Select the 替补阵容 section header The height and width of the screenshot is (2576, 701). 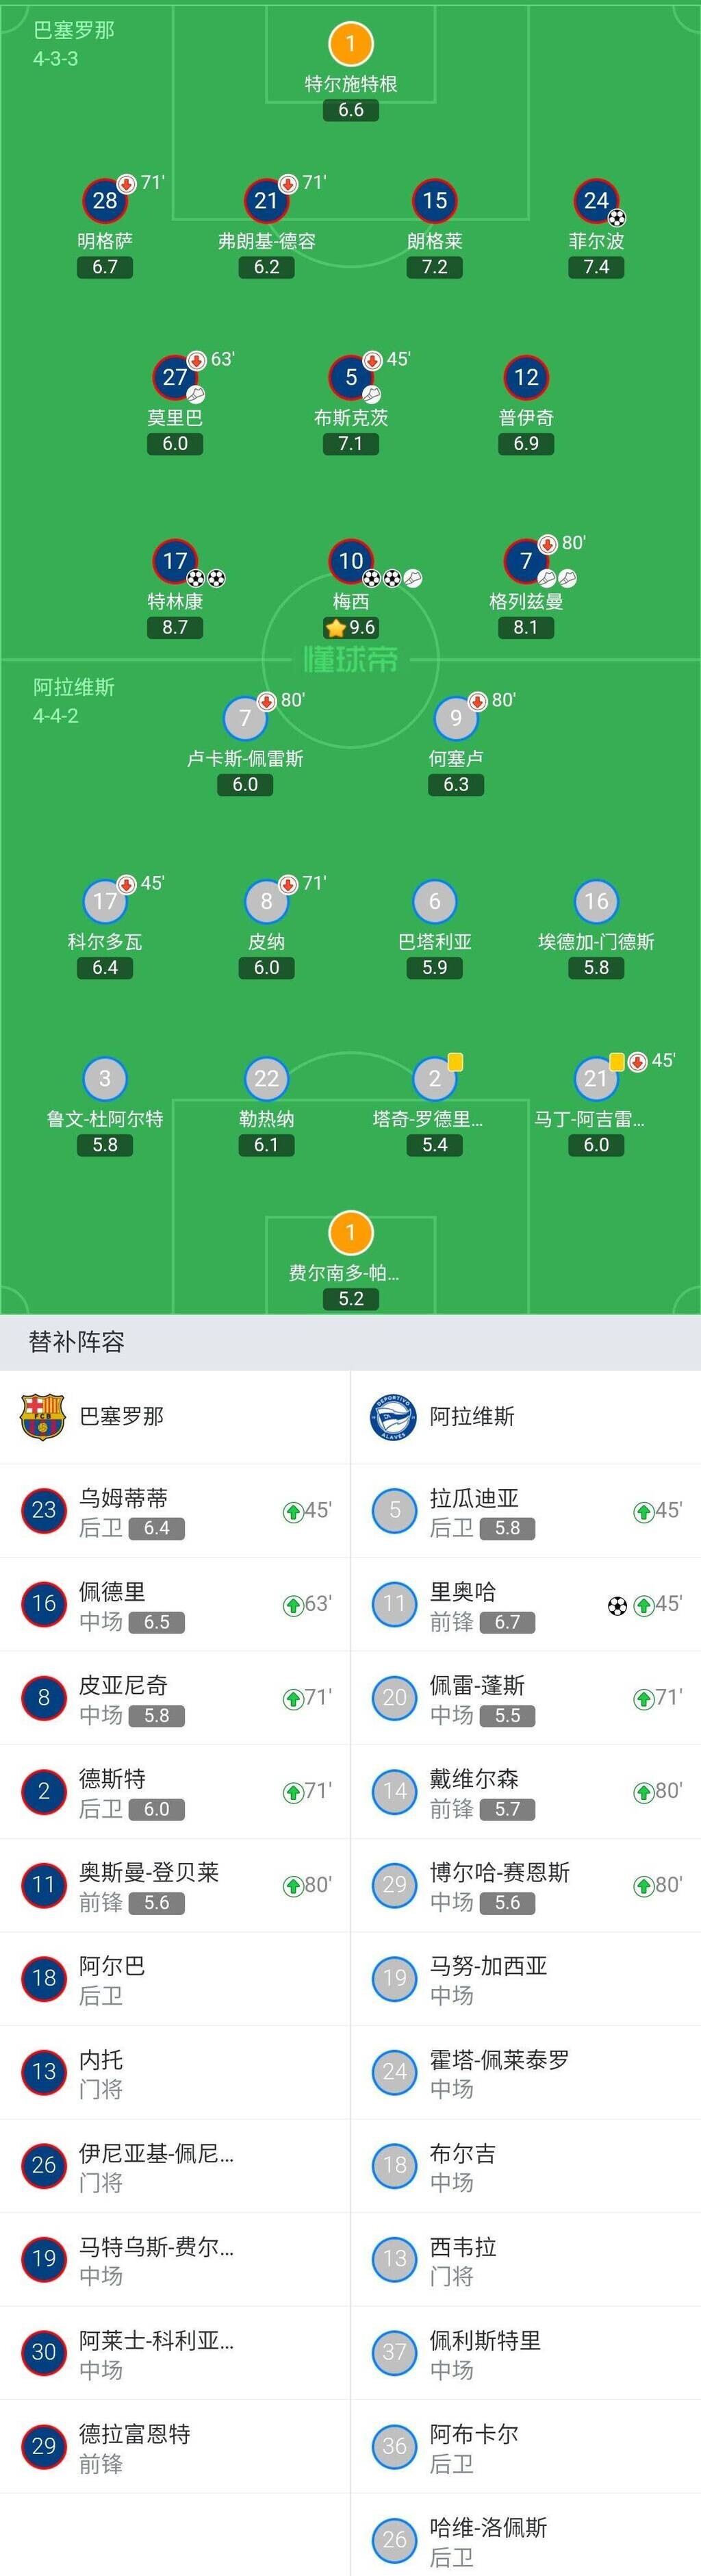[x=77, y=1342]
